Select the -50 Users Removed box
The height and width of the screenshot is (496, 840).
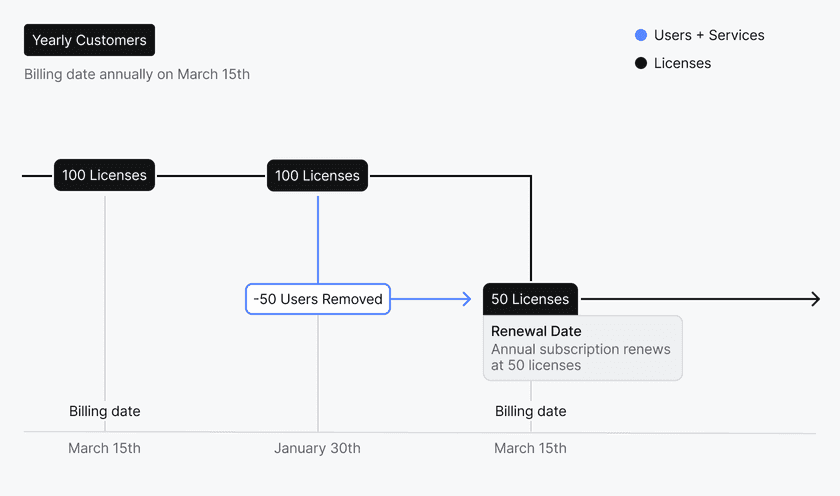pyautogui.click(x=318, y=299)
